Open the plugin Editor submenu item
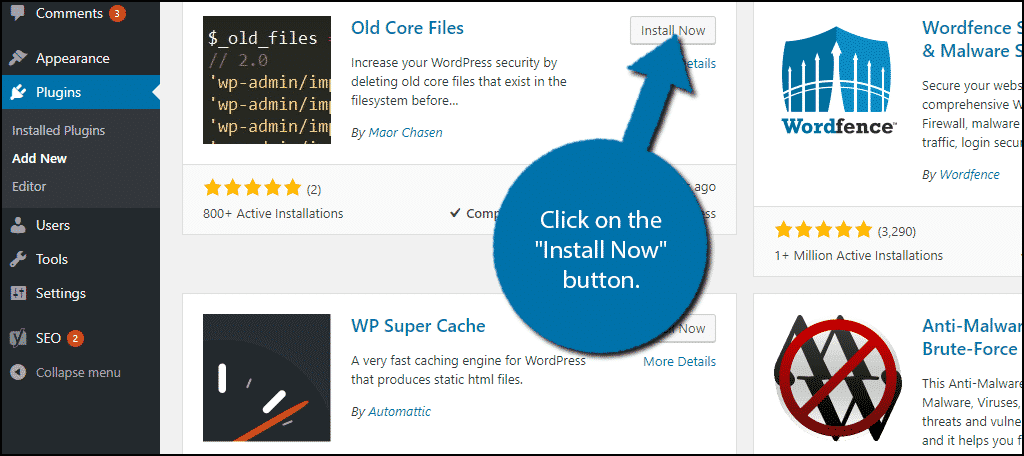Image resolution: width=1024 pixels, height=456 pixels. pos(29,186)
